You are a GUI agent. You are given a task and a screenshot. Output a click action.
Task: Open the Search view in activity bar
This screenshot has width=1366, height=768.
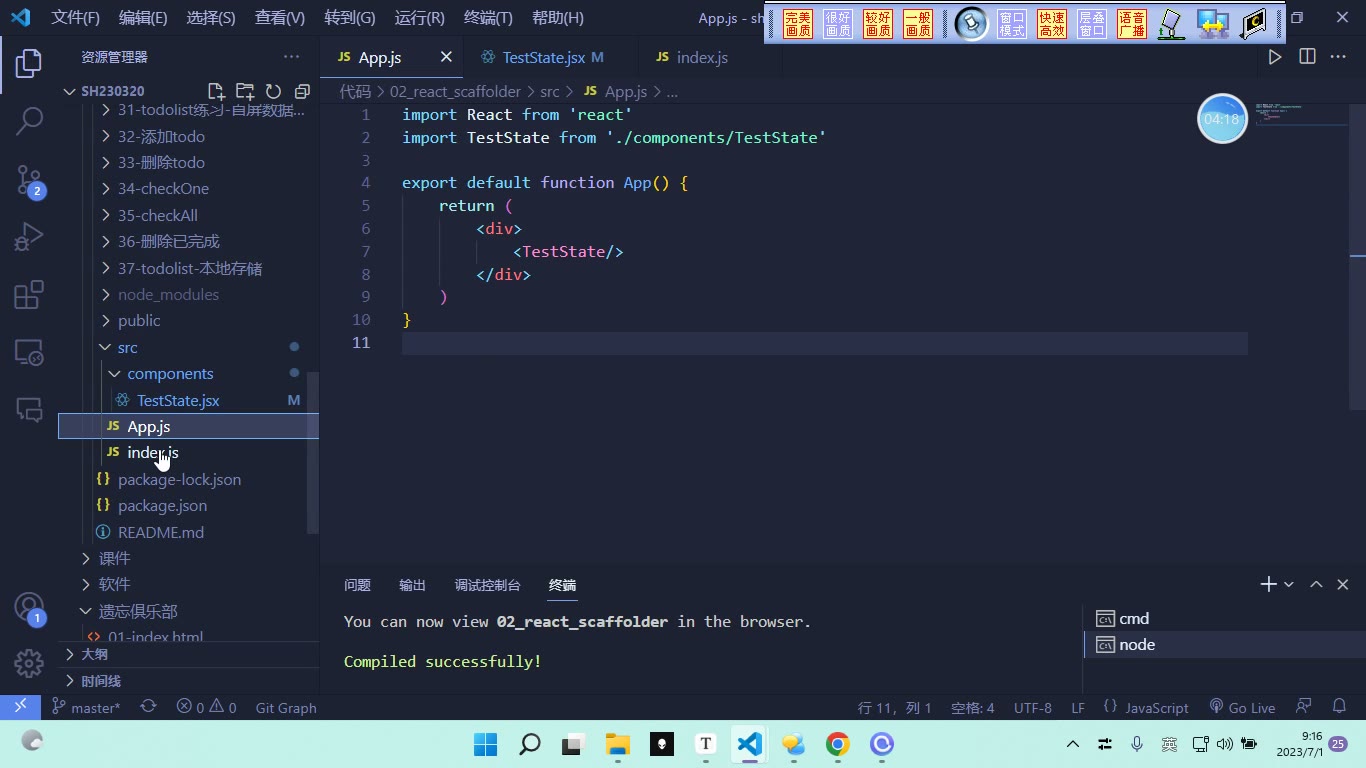click(x=29, y=121)
